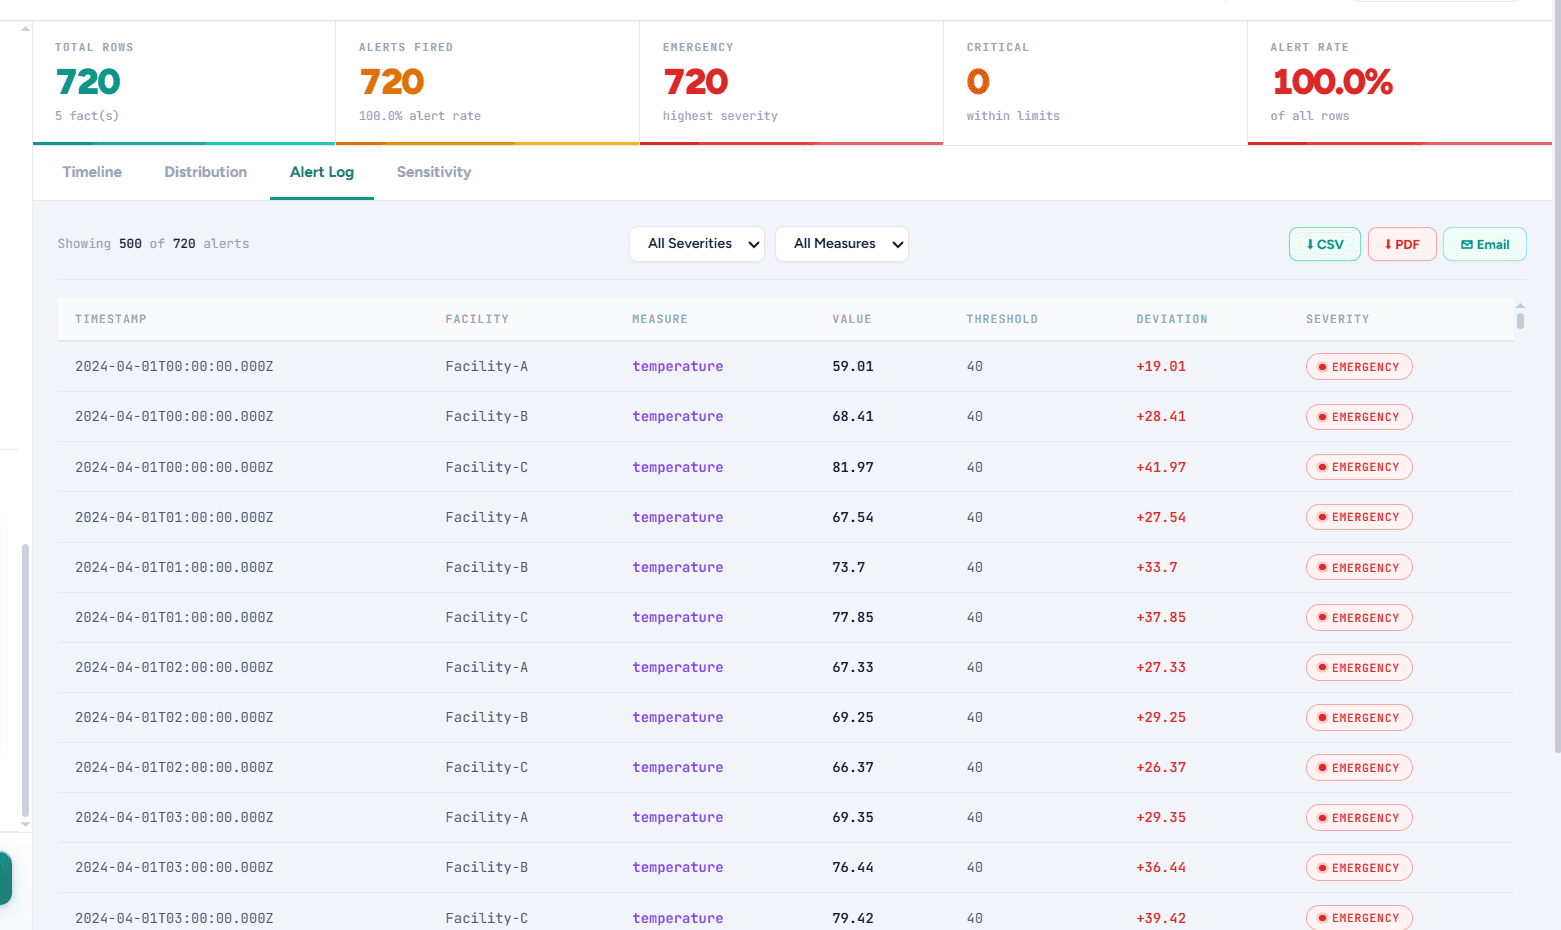Open the teal chat widget in the bottom-left corner
1561x930 pixels.
8,878
